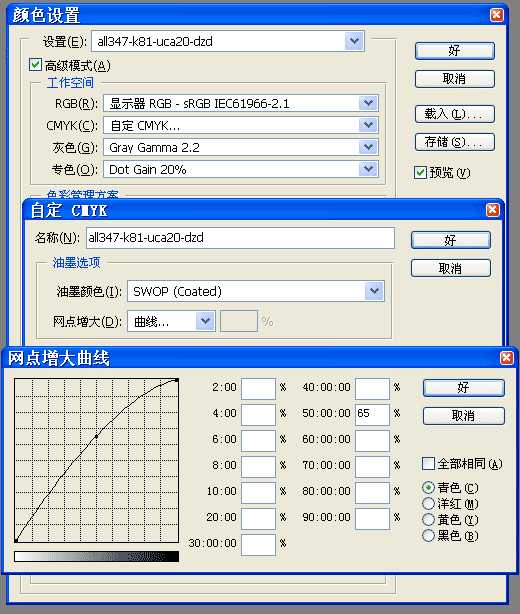Viewport: 520px width, 614px height.
Task: Click the 10% dot gain input field
Action: [x=258, y=493]
